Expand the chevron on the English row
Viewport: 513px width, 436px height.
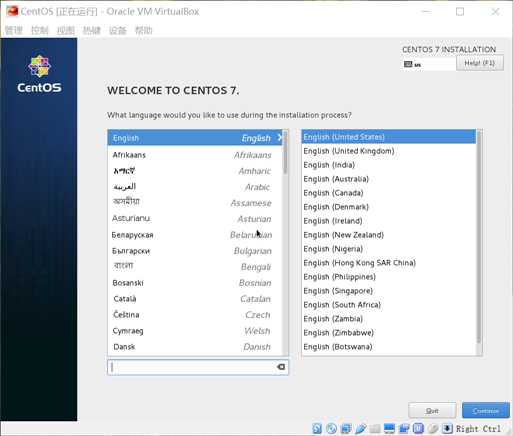279,138
